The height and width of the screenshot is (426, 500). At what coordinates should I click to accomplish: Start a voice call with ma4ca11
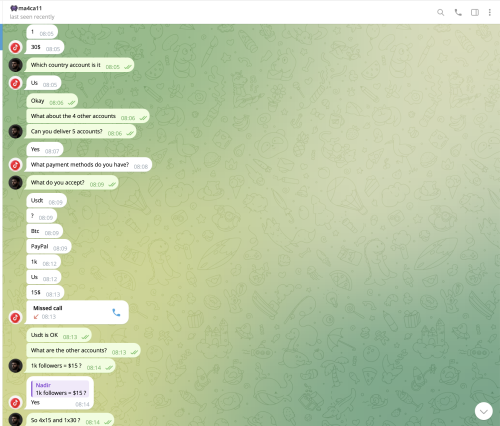[x=458, y=12]
